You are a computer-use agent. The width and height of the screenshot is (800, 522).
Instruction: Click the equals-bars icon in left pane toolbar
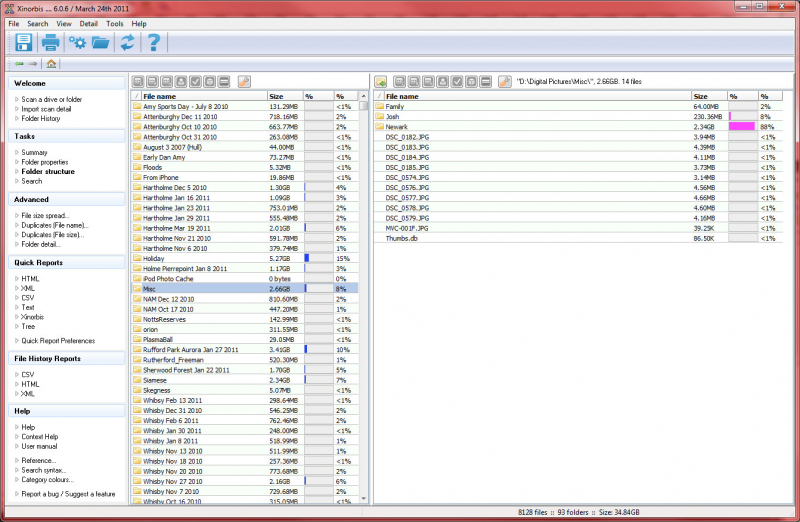point(224,82)
